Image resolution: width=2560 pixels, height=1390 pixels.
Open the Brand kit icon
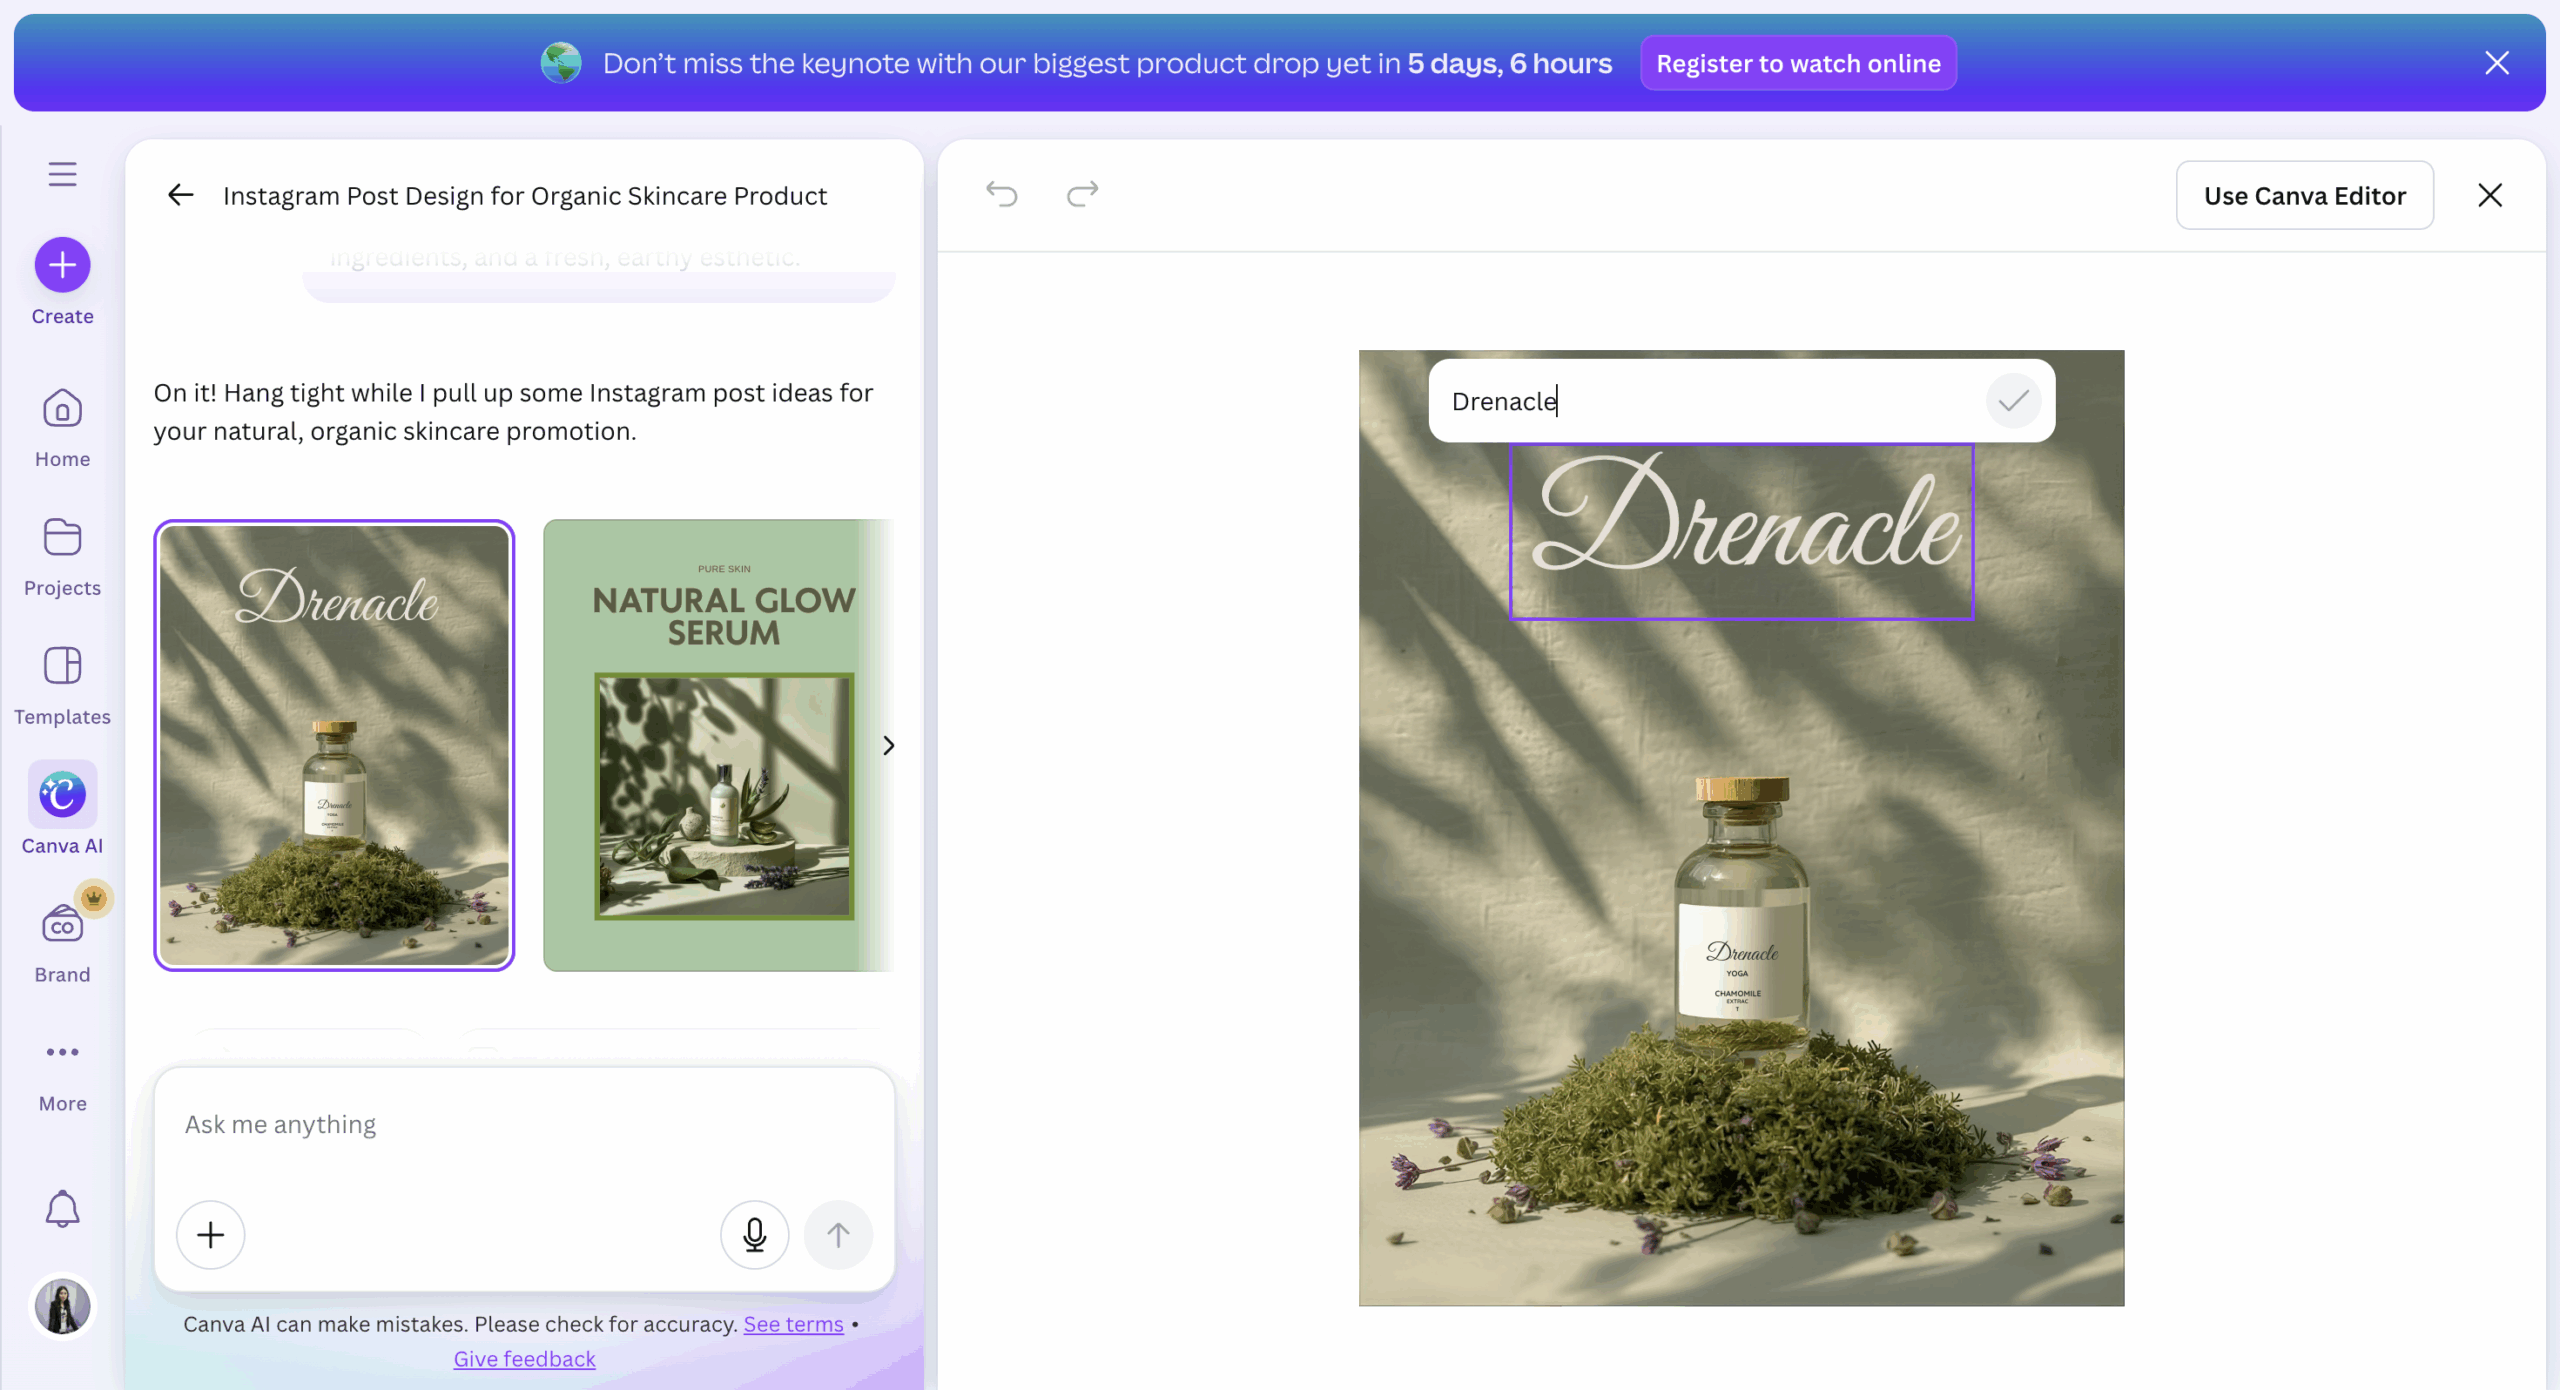coord(62,942)
